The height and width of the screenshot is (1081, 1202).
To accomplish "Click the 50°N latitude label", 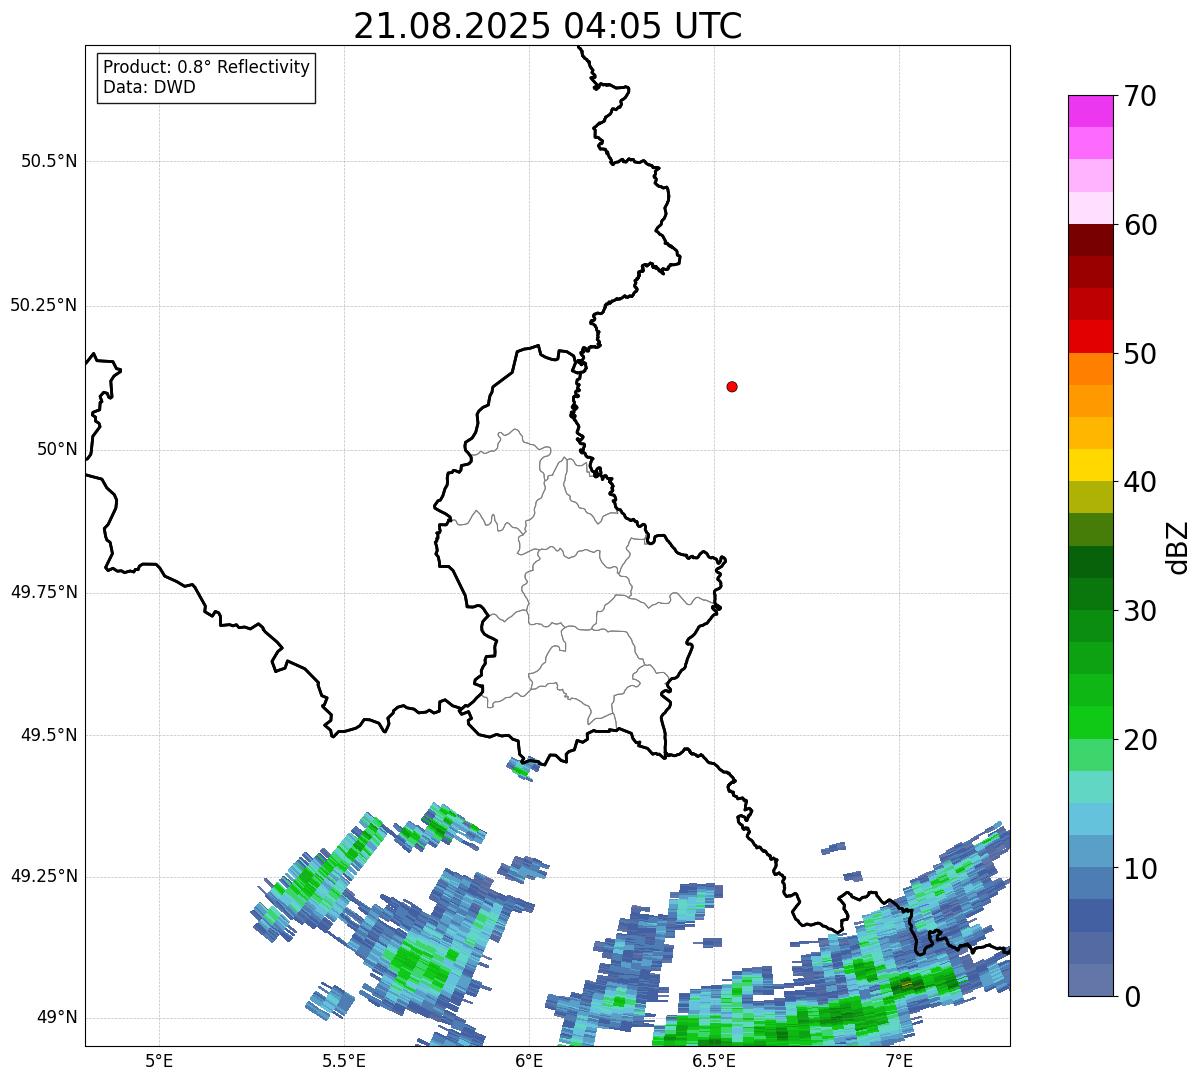I will [57, 449].
